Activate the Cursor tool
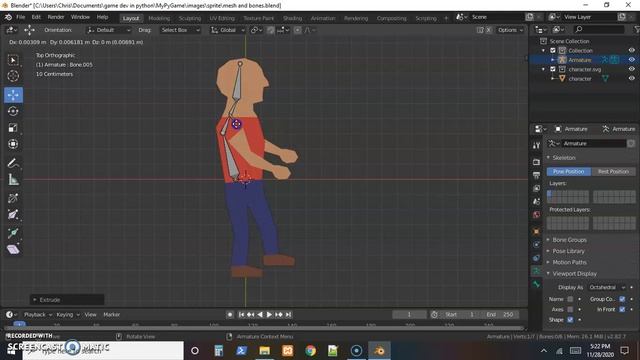Screen dimensions: 640x360 coord(13,76)
